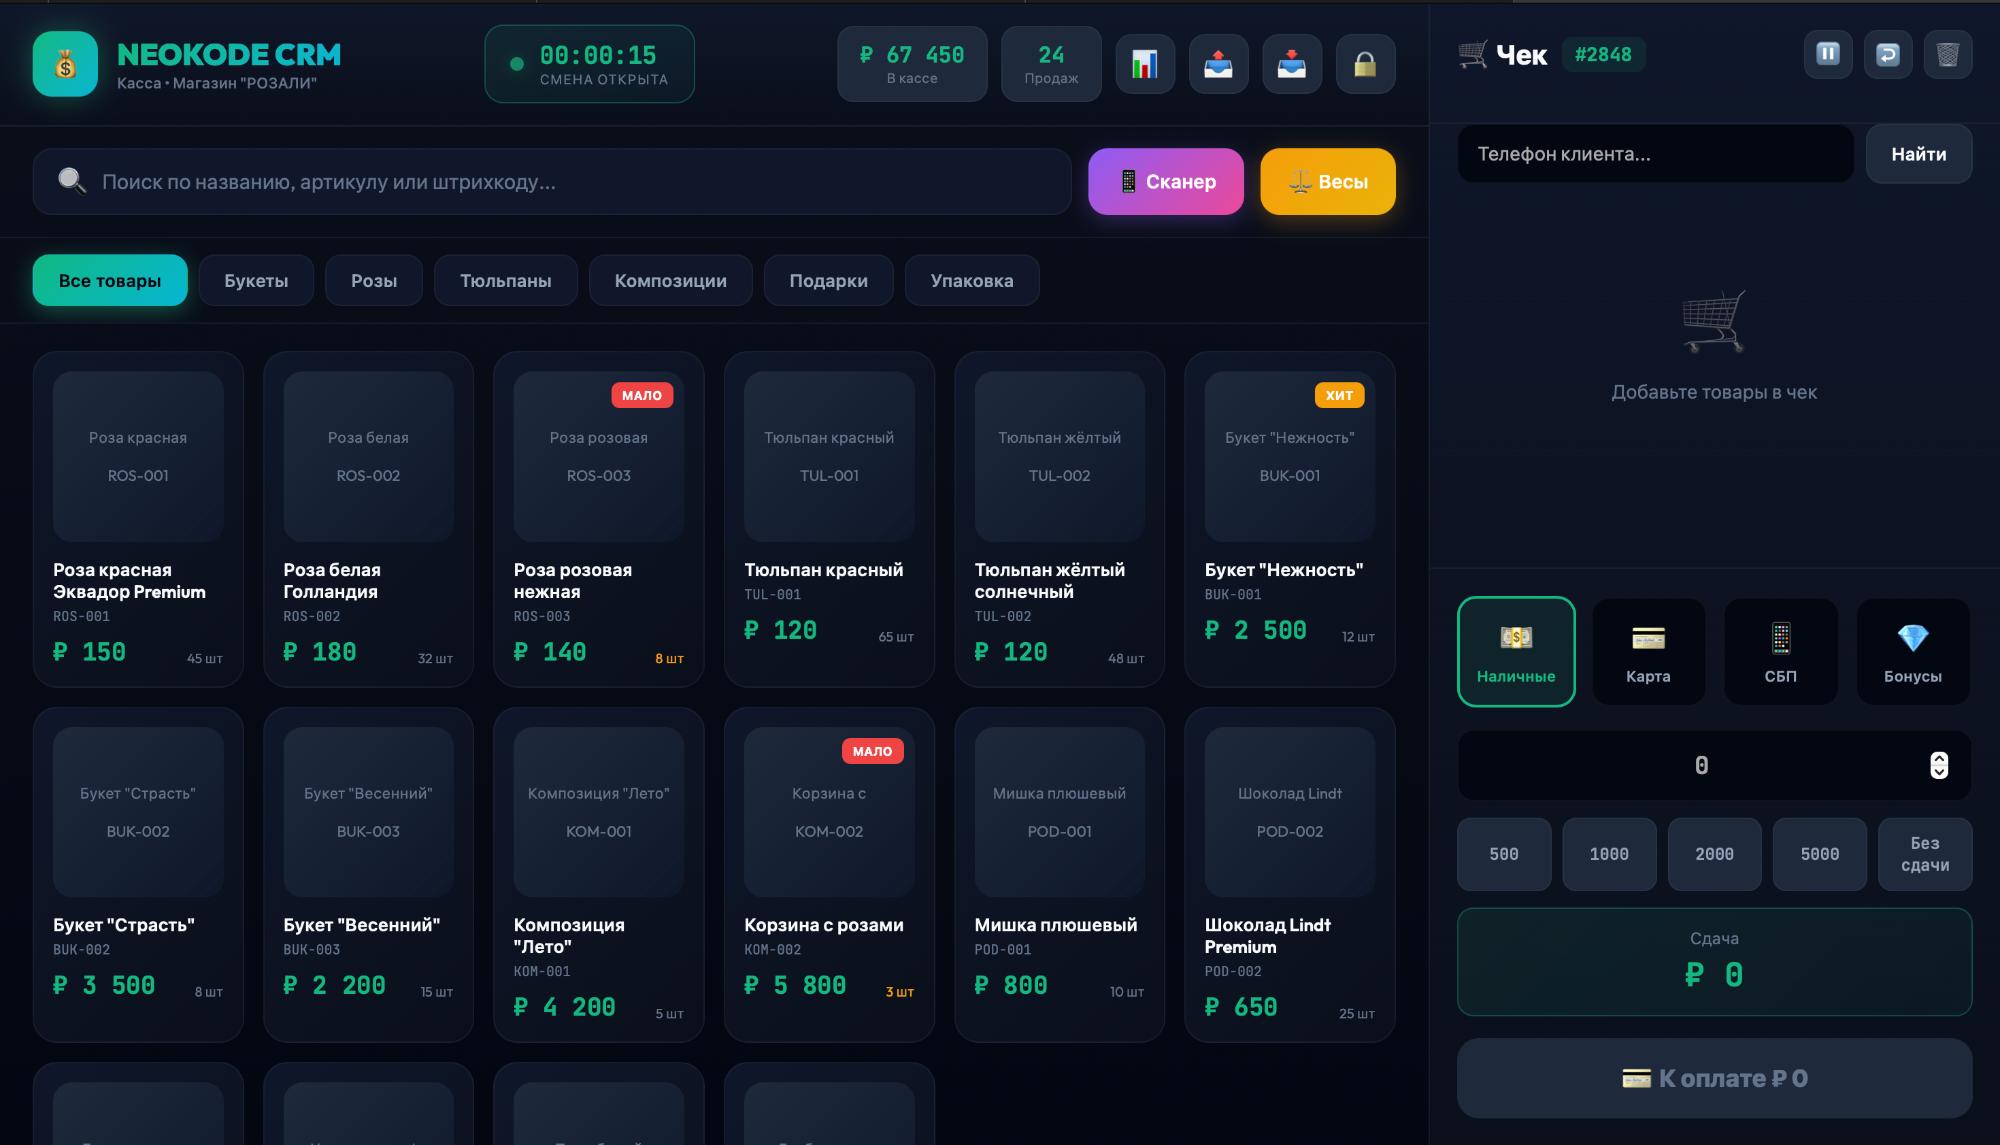Switch to the Подарки category
This screenshot has height=1145, width=2000.
829,280
